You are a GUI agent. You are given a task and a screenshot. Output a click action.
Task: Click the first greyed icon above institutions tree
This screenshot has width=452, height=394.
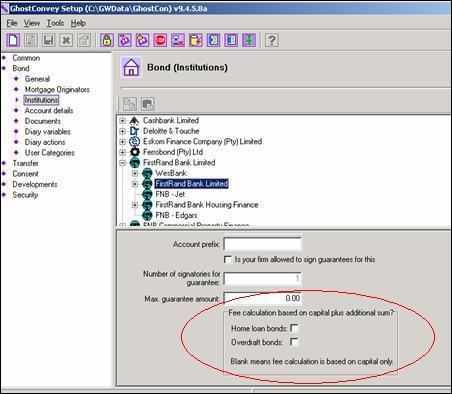coord(130,104)
